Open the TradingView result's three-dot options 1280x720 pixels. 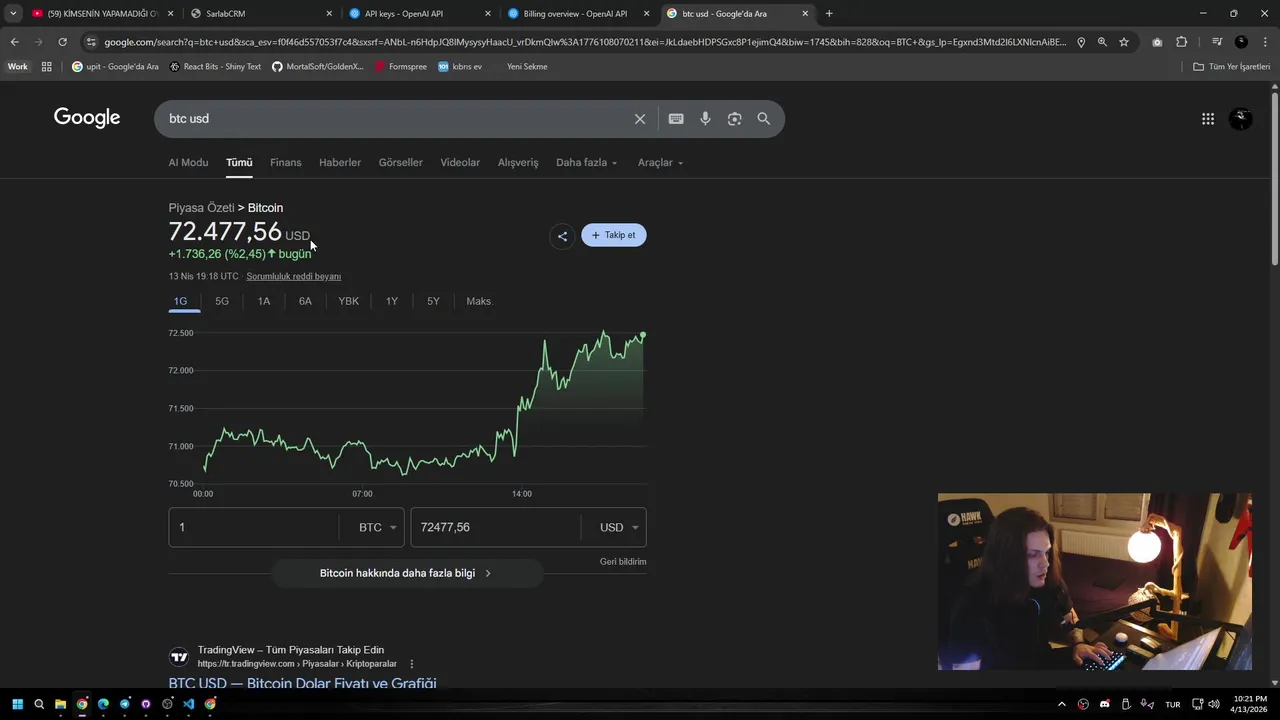[x=411, y=664]
